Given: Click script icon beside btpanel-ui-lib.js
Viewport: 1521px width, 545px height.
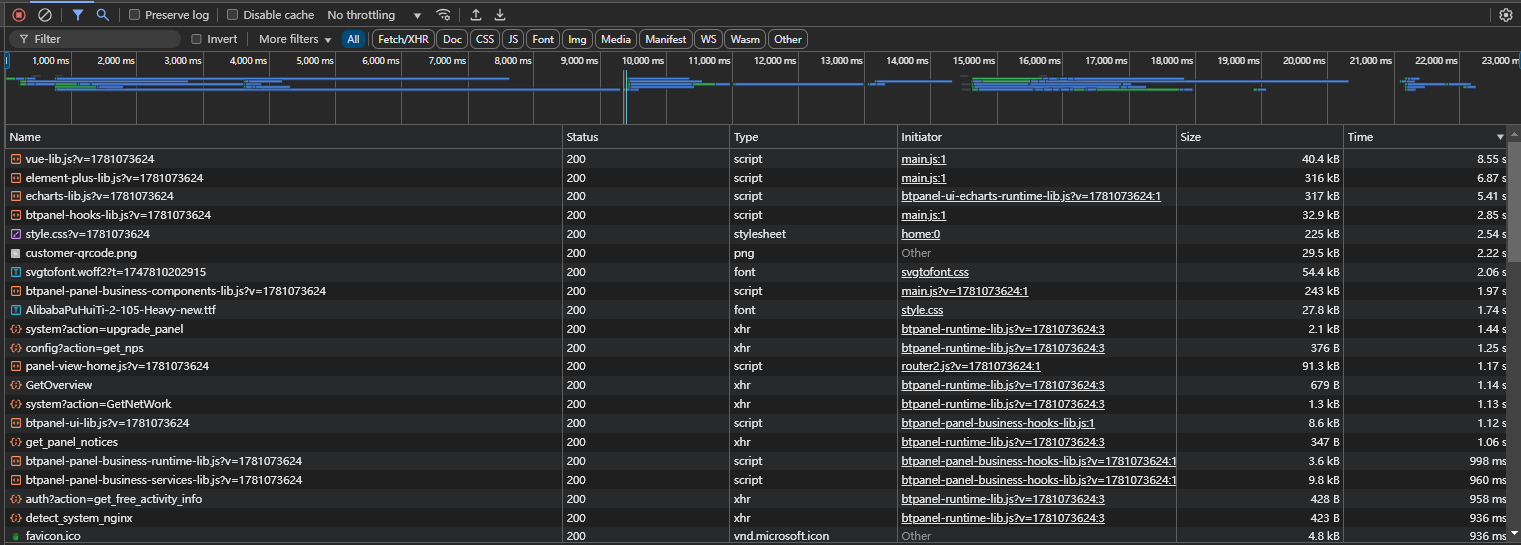Looking at the screenshot, I should point(16,423).
